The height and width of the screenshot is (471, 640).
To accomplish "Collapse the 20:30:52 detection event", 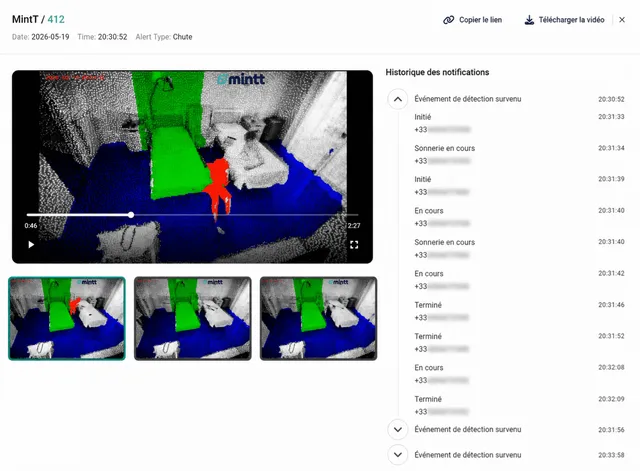I will pos(398,99).
